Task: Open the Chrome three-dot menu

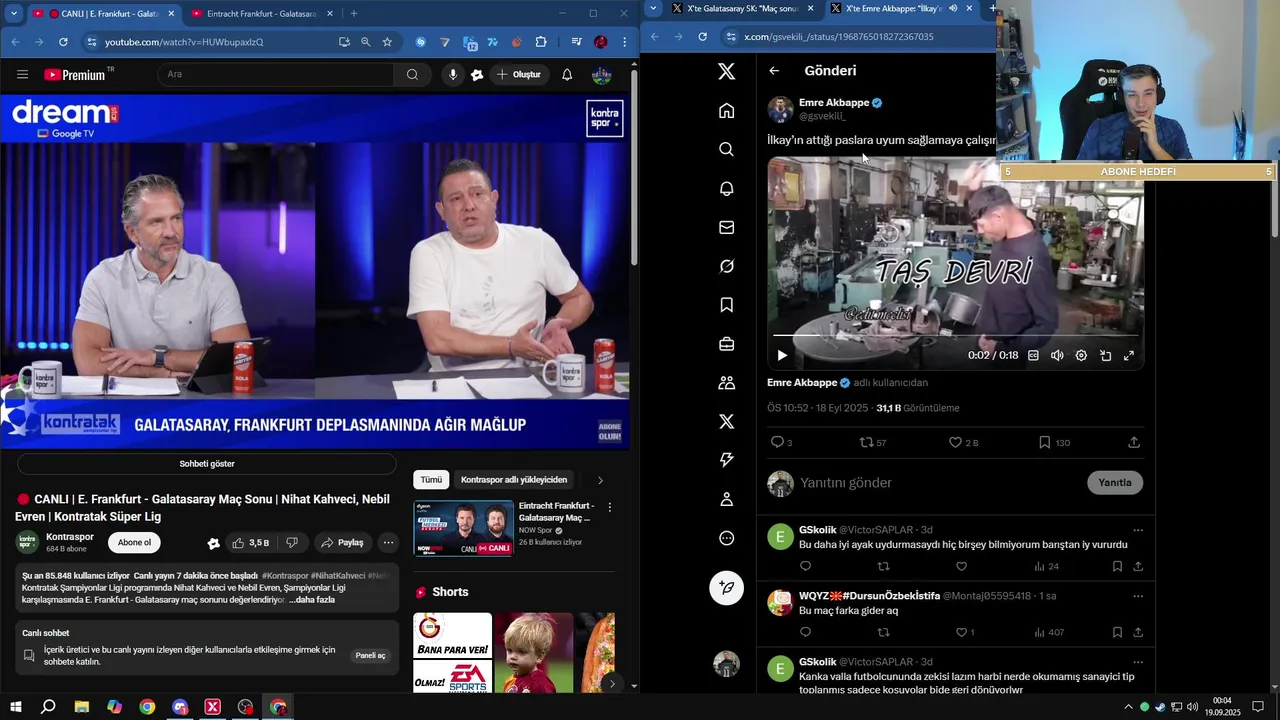Action: [x=625, y=42]
